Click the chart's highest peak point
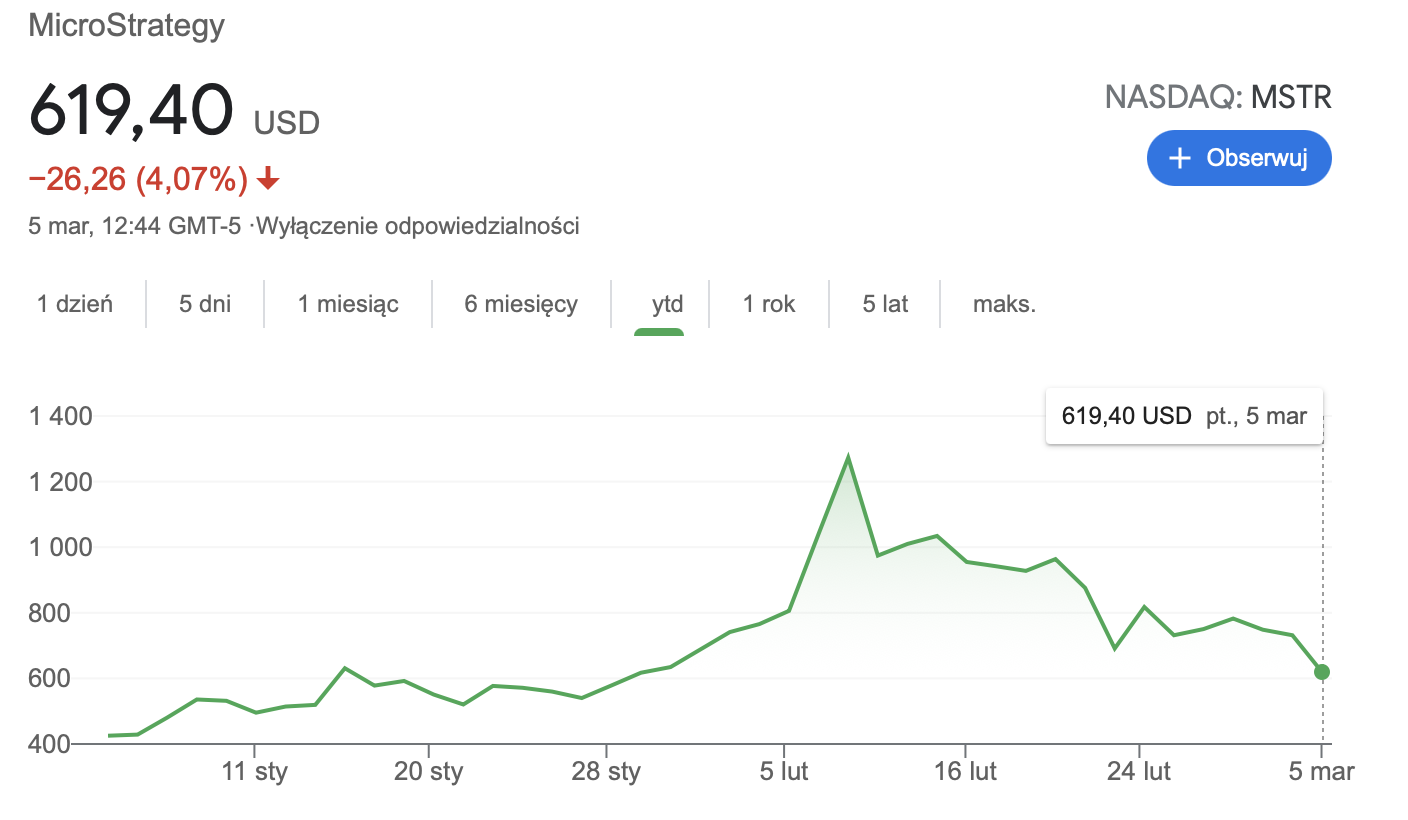This screenshot has height=820, width=1408. [x=848, y=458]
